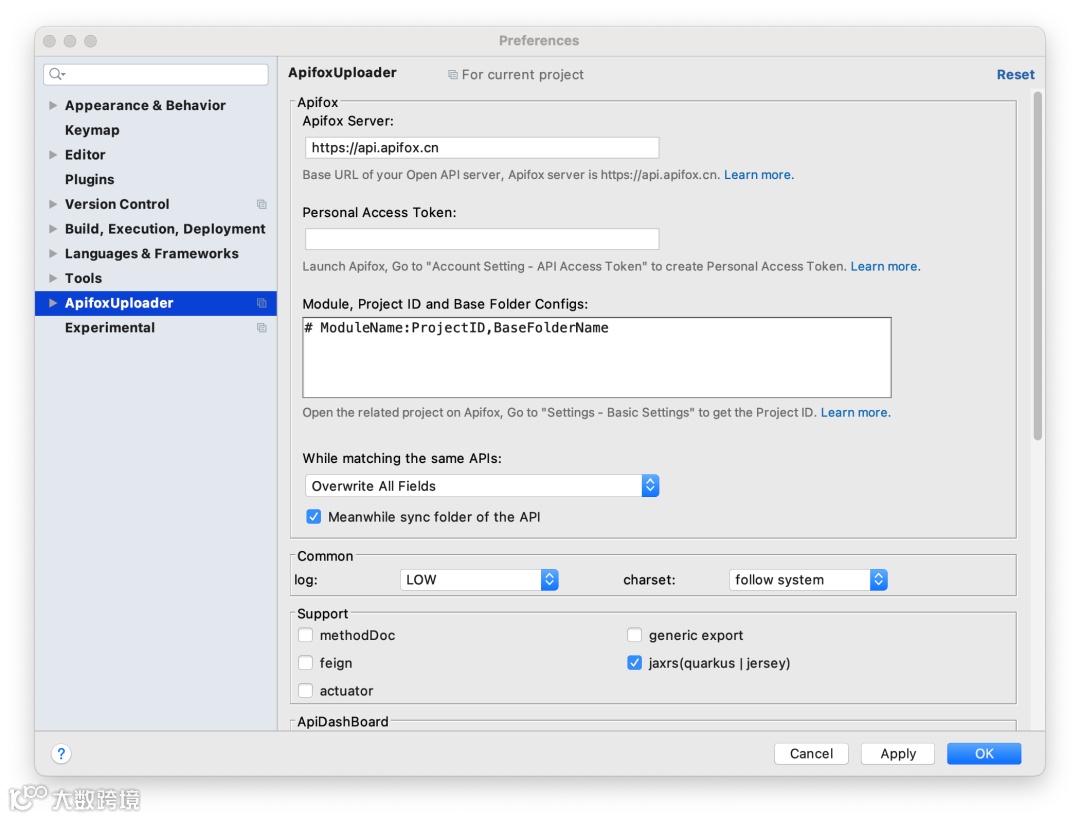Select Keymap in the settings sidebar
The height and width of the screenshot is (819, 1080).
click(x=92, y=130)
